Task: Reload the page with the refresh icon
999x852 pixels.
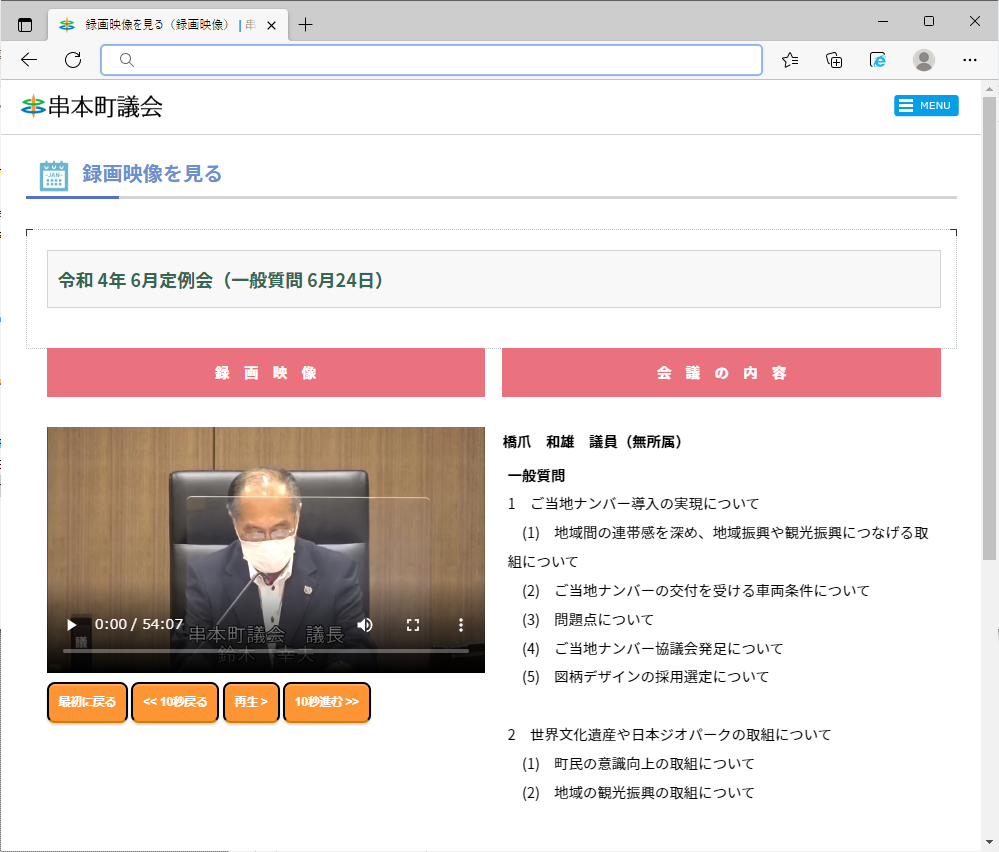Action: pos(73,60)
